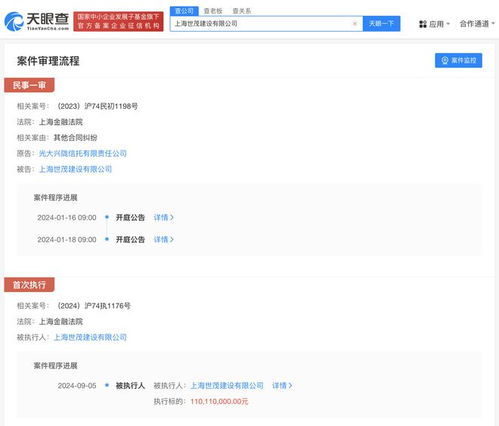Click the 应用 grid icon
This screenshot has height=426, width=499.
click(423, 24)
